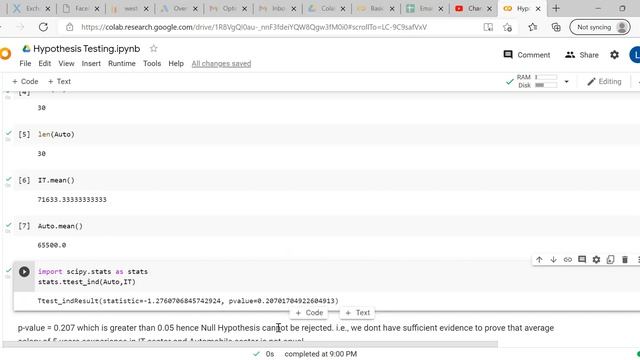
Task: Delete the current cell
Action: tap(625, 260)
